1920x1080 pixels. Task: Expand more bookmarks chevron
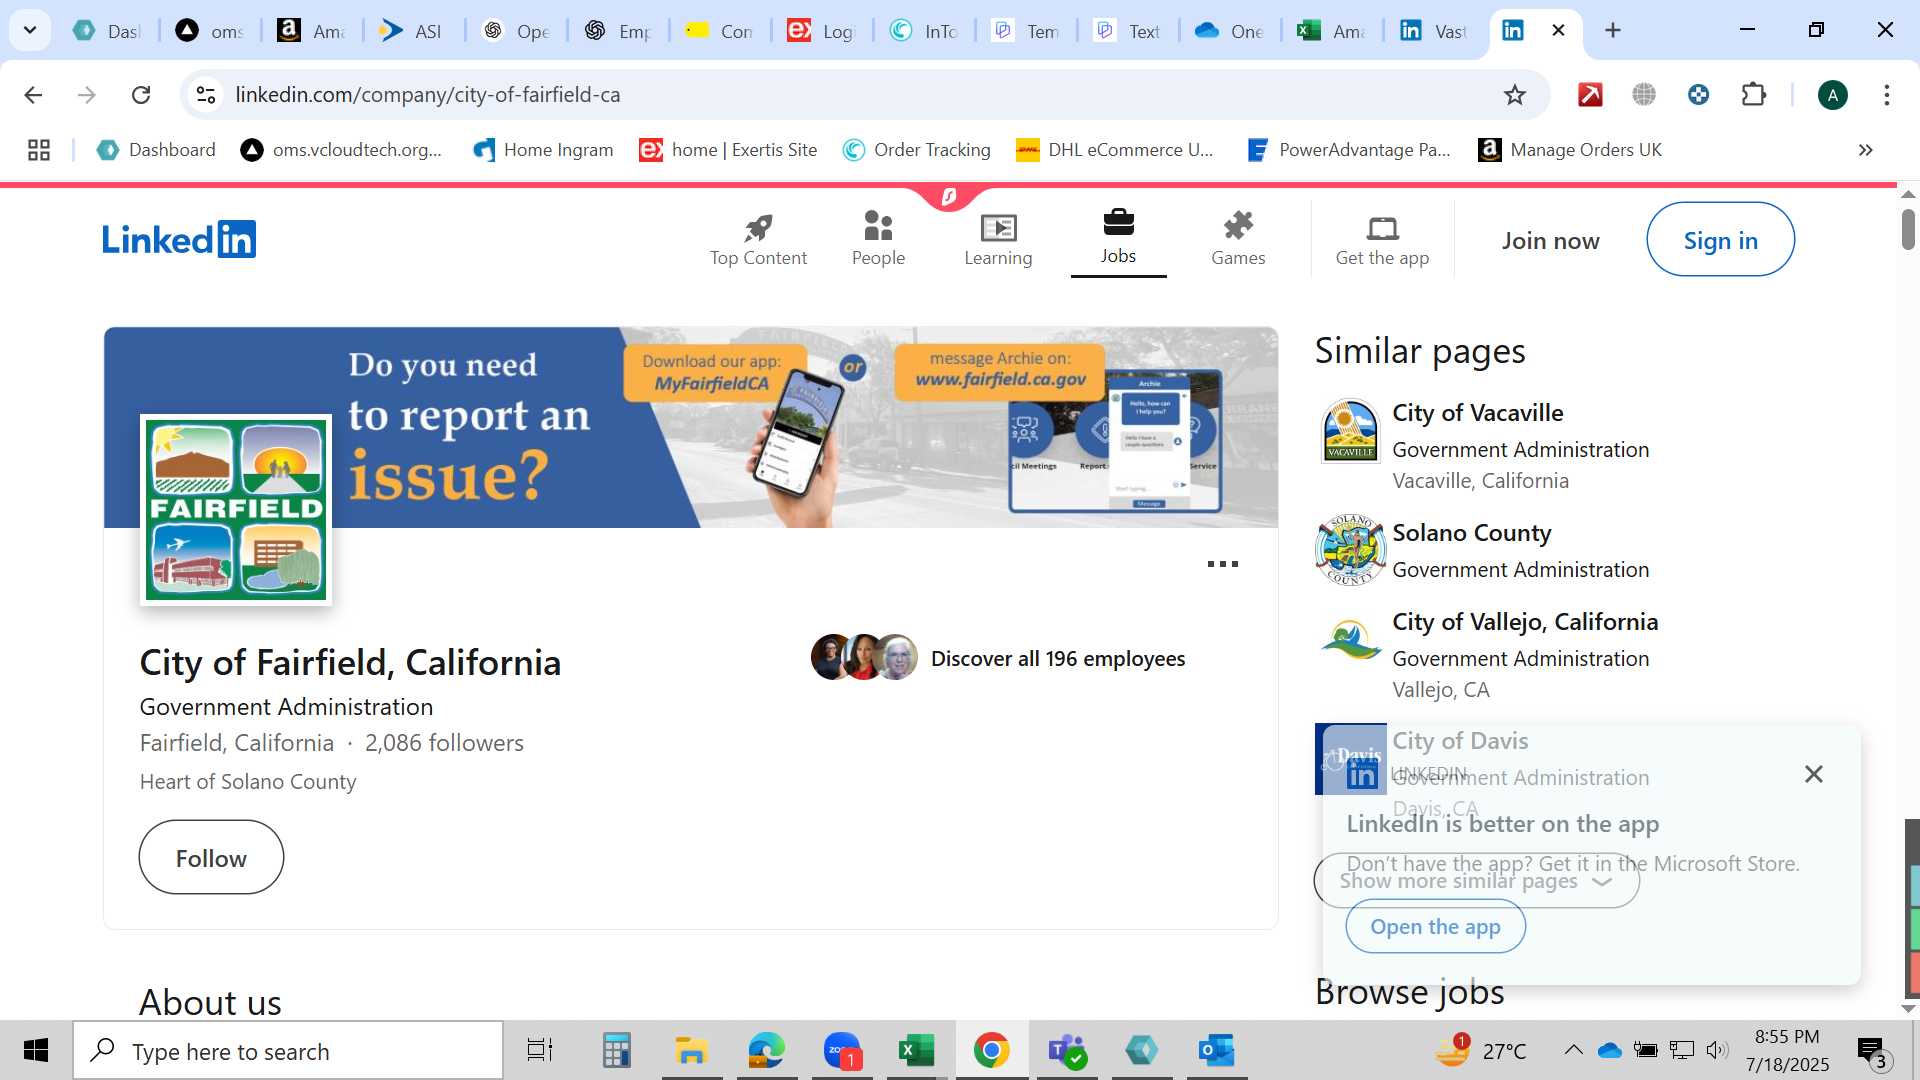[x=1865, y=150]
